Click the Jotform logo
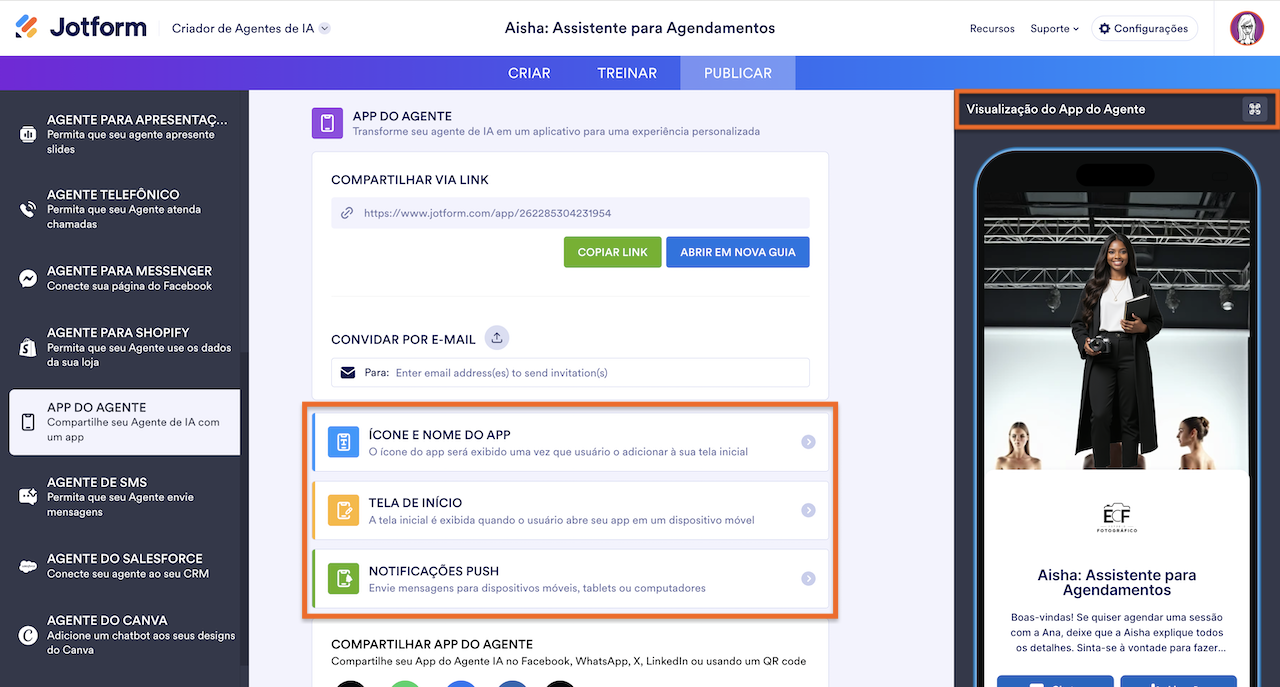This screenshot has height=687, width=1280. coord(81,28)
